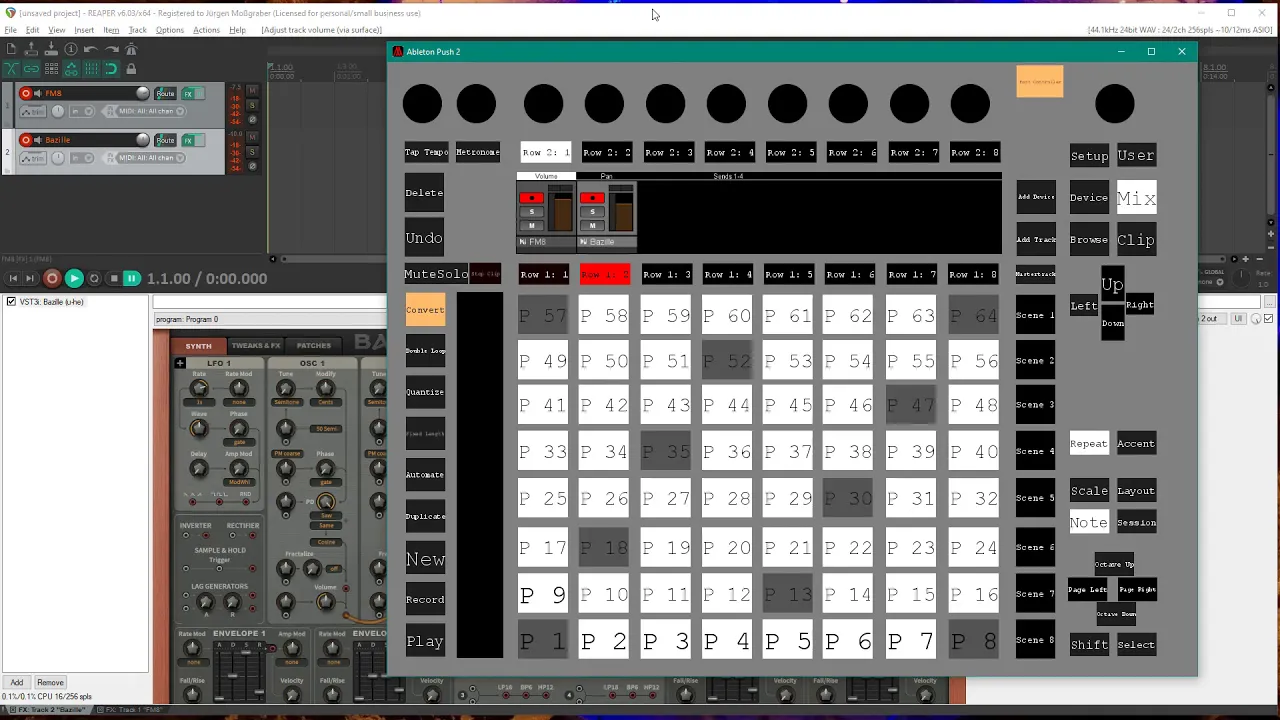
Task: Open the Insert menu
Action: point(84,30)
